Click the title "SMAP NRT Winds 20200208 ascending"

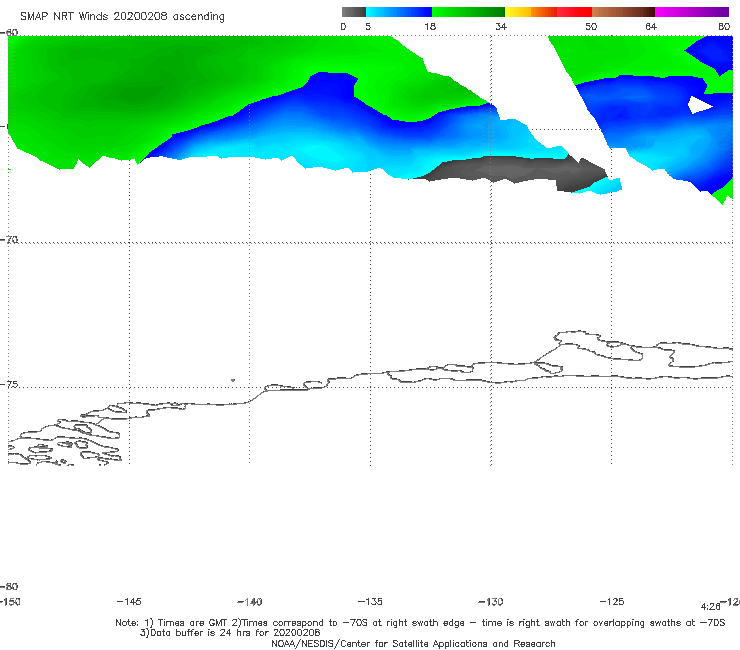coord(122,17)
